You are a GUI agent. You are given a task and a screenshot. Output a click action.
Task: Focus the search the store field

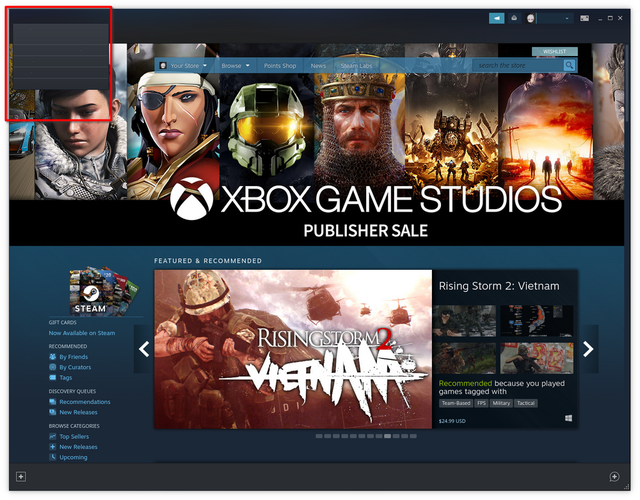(x=518, y=65)
